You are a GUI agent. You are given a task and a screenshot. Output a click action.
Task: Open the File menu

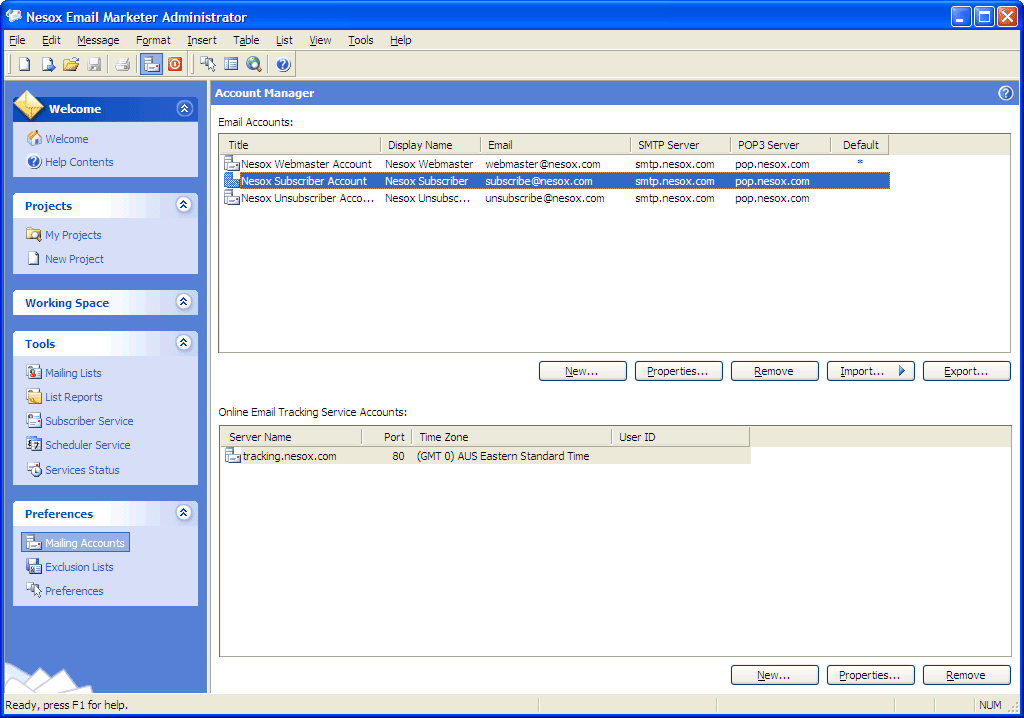coord(18,40)
